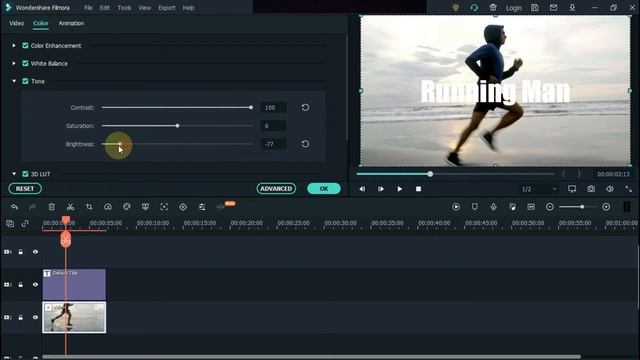640x360 pixels.
Task: Click the download icon in title bar
Action: click(x=572, y=7)
